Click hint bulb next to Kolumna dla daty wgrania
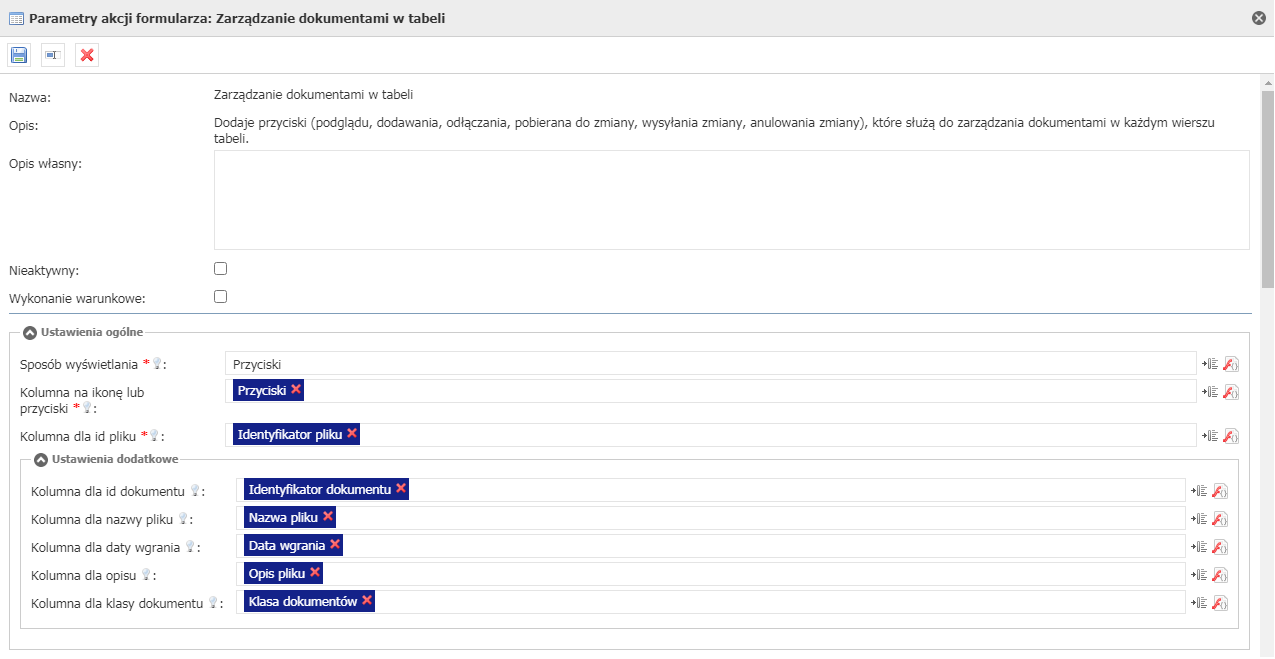The height and width of the screenshot is (659, 1275). pos(190,547)
